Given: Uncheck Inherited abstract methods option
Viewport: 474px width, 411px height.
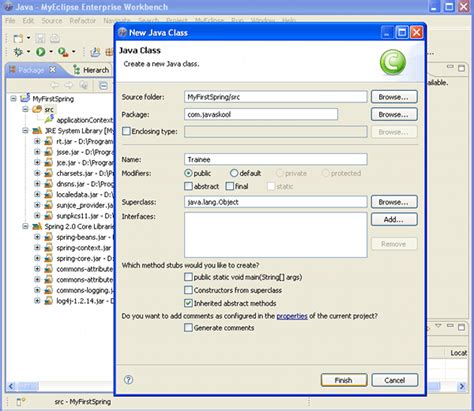Looking at the screenshot, I should click(188, 303).
